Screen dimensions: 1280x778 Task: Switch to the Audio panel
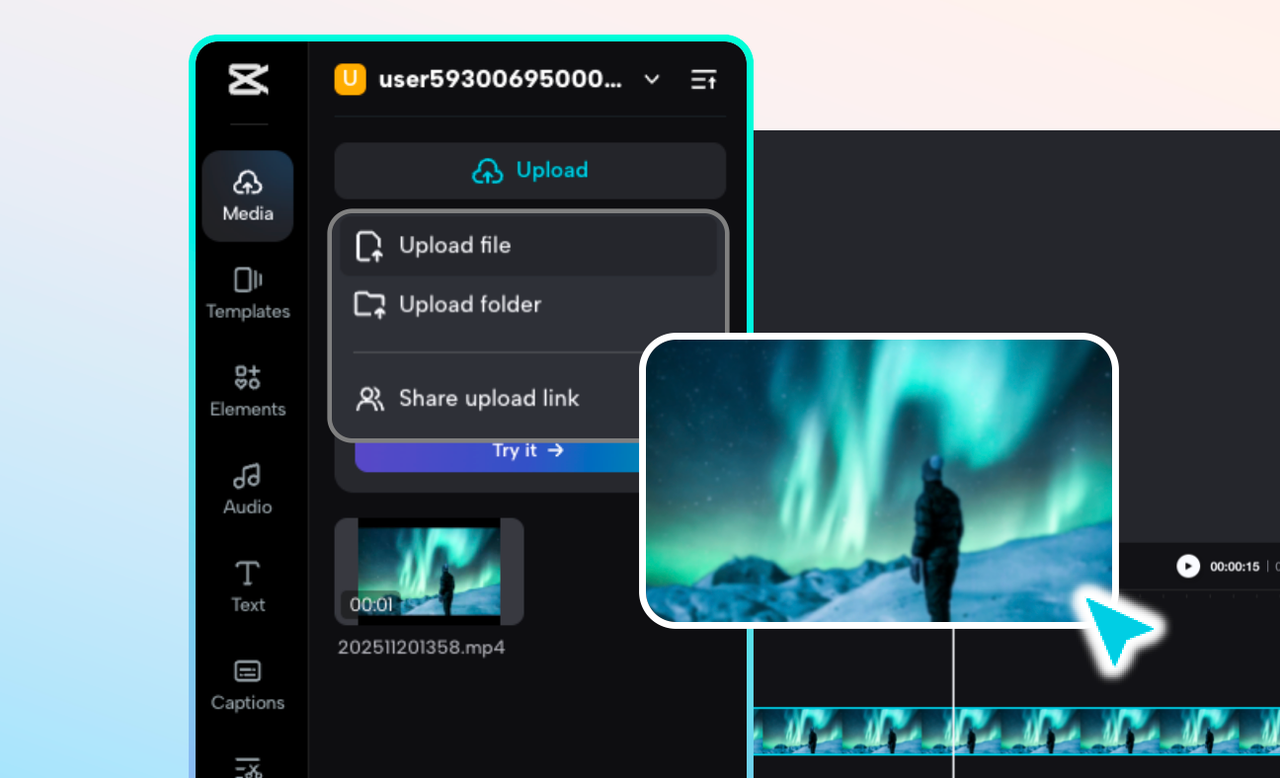tap(247, 489)
